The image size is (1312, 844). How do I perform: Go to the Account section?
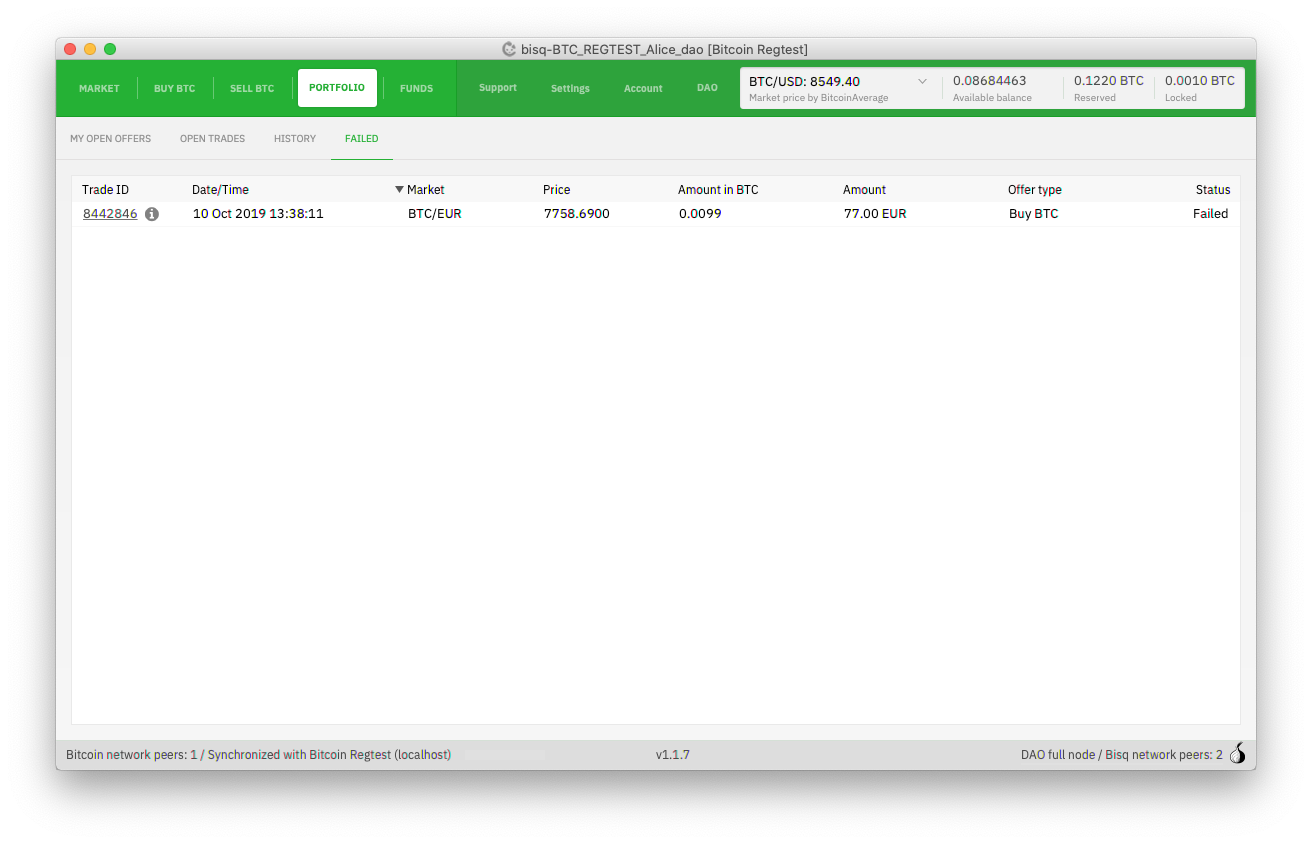[x=643, y=89]
